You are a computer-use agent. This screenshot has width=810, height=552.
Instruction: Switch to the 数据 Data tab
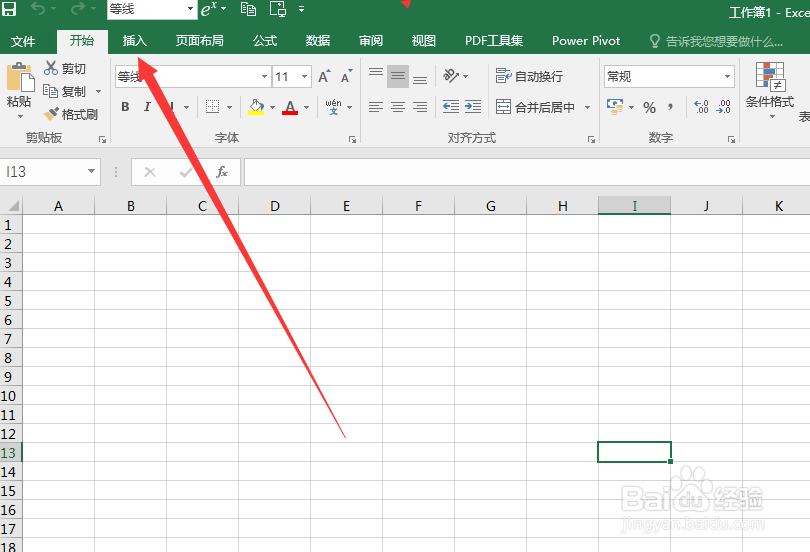tap(318, 40)
